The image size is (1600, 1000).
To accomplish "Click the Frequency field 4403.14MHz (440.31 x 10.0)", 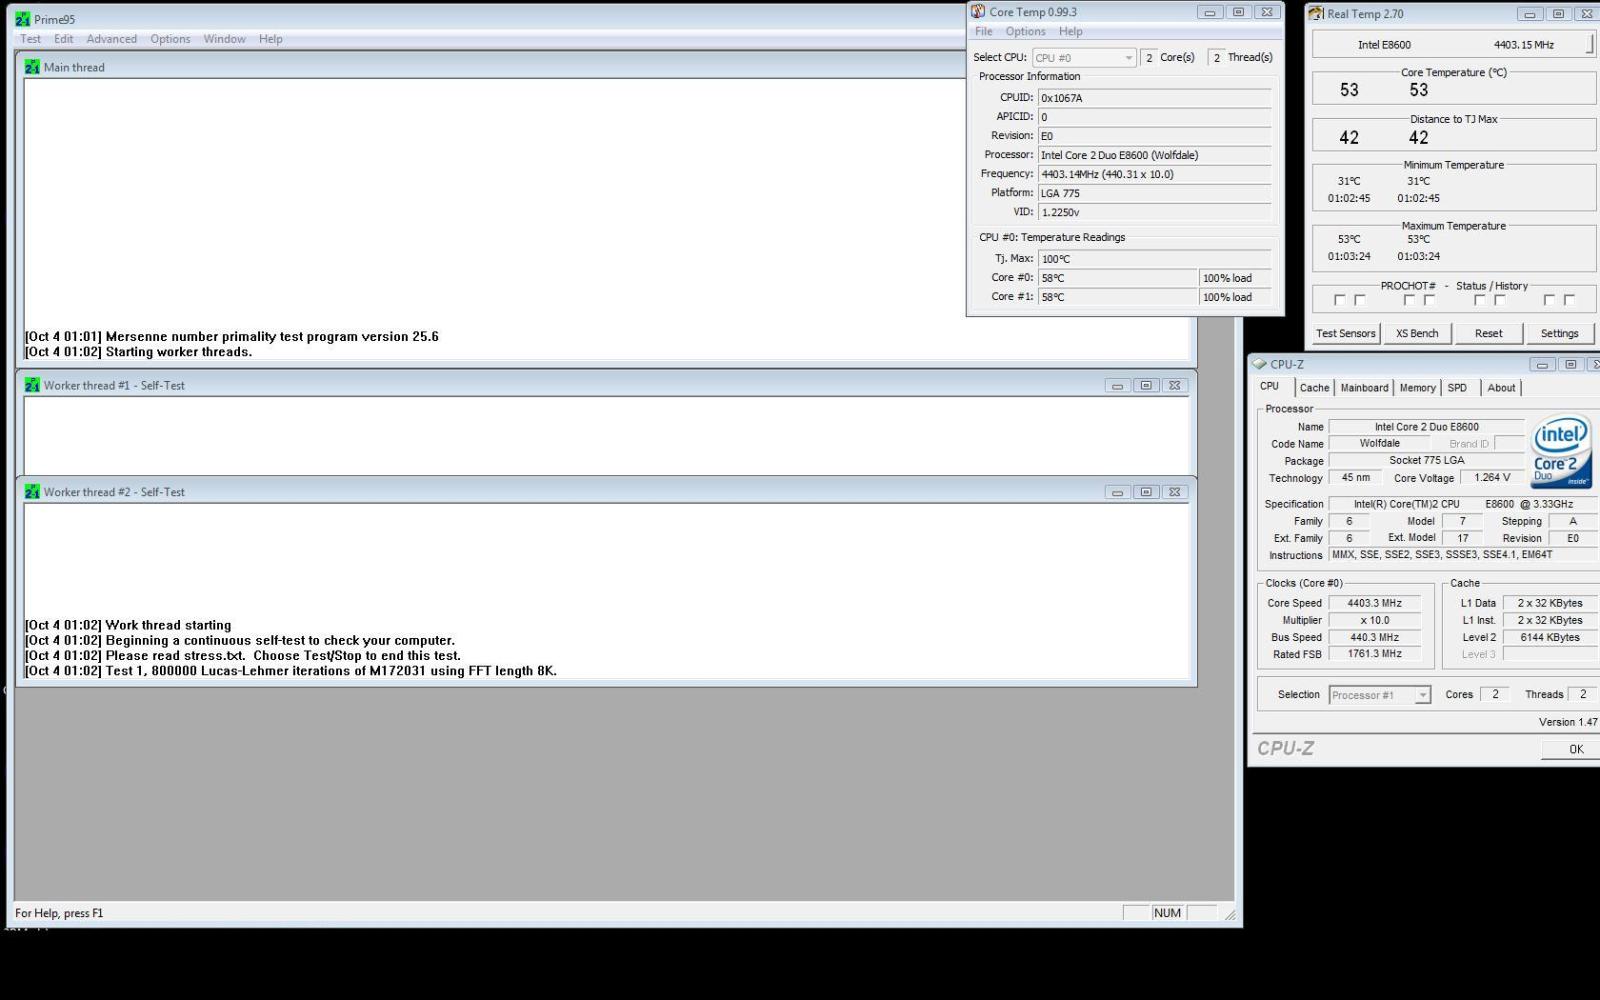I will (1155, 174).
